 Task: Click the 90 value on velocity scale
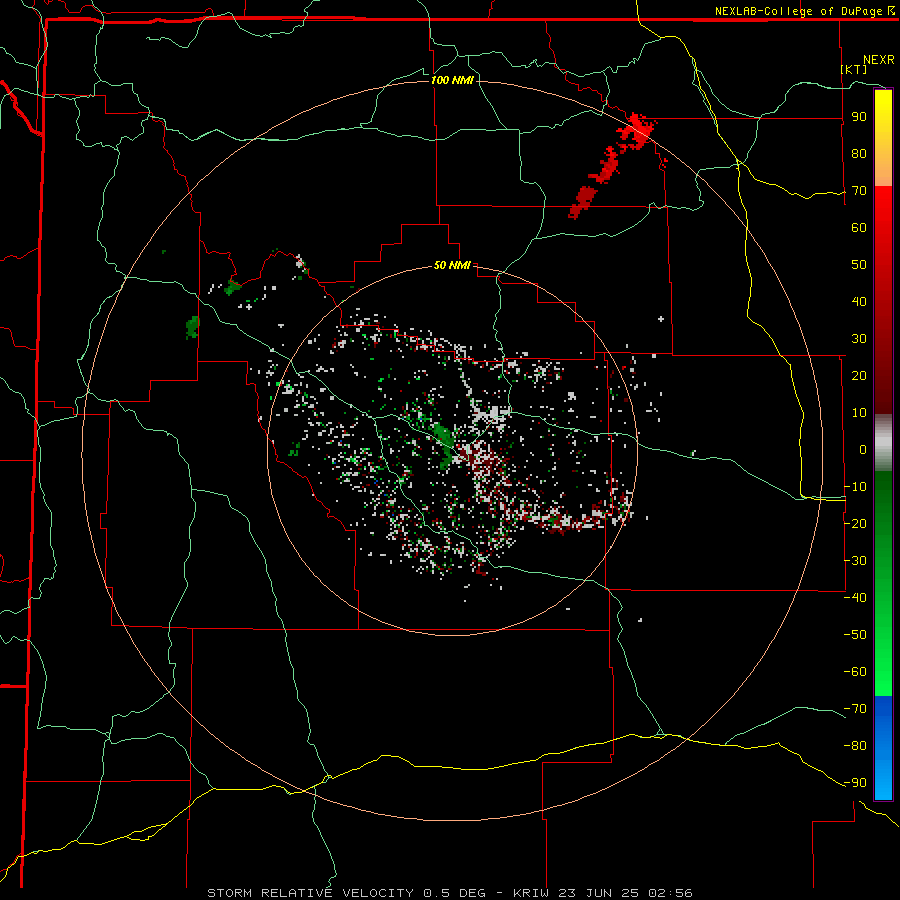859,117
